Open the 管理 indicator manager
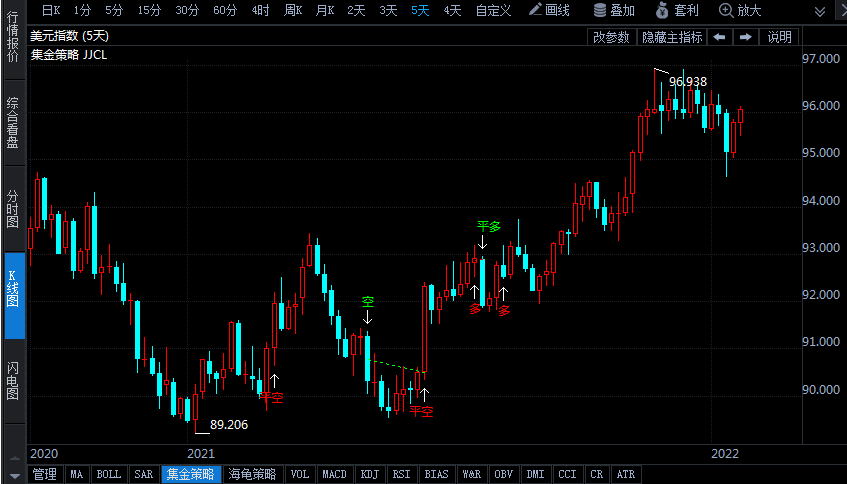The image size is (847, 484). click(45, 474)
